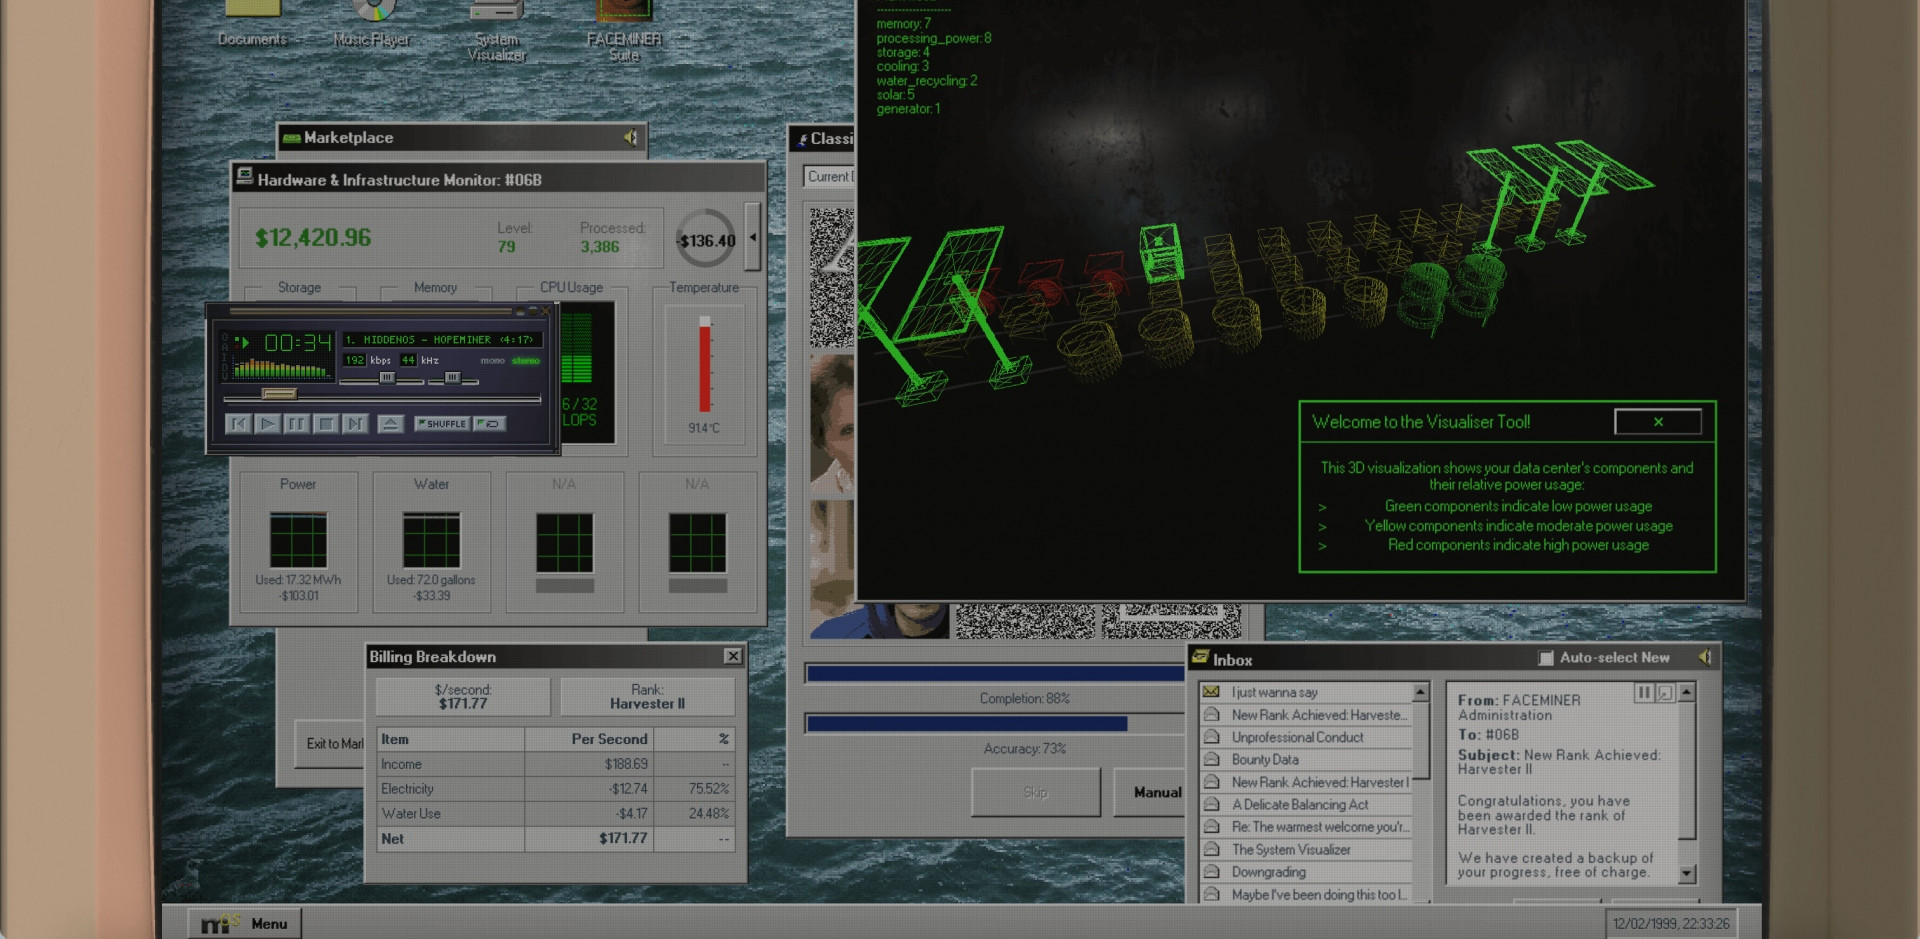Open the Documents folder icon
1920x939 pixels.
[x=252, y=22]
